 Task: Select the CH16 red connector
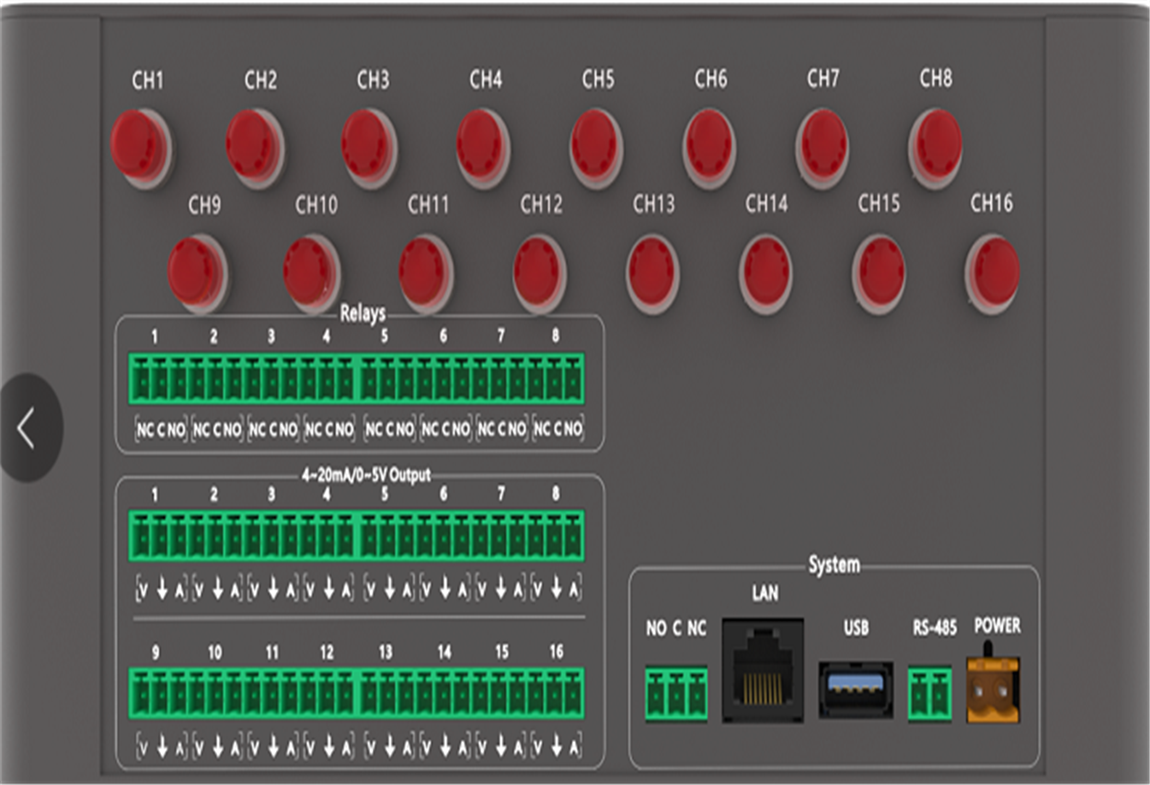(993, 268)
